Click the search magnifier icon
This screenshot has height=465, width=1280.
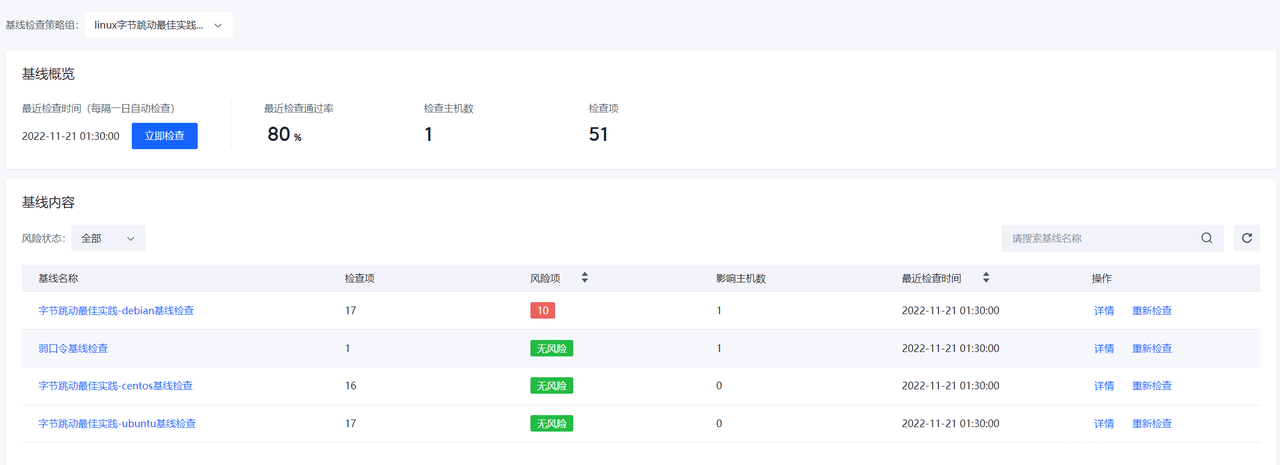point(1207,238)
